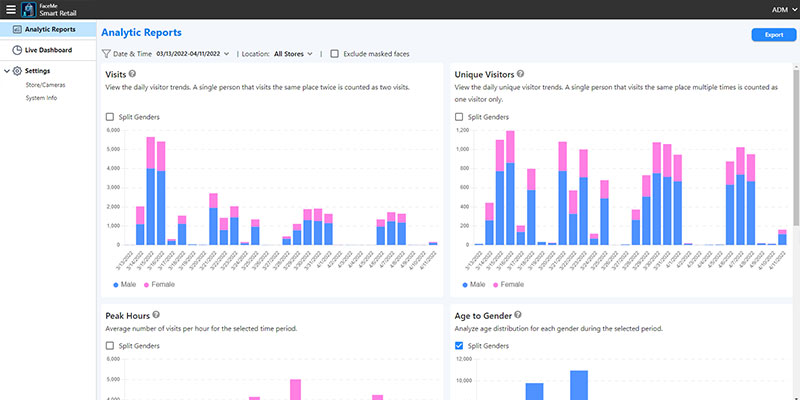
Task: Click the FaceMe Smart Retail logo
Action: pos(30,10)
